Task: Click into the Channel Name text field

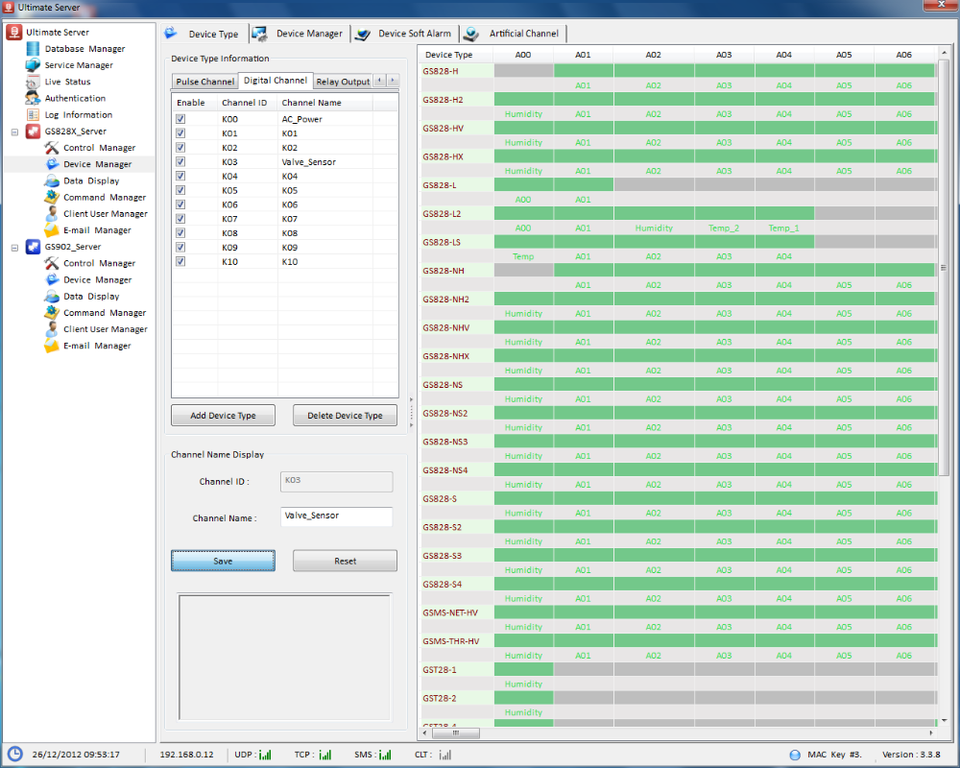Action: point(336,517)
